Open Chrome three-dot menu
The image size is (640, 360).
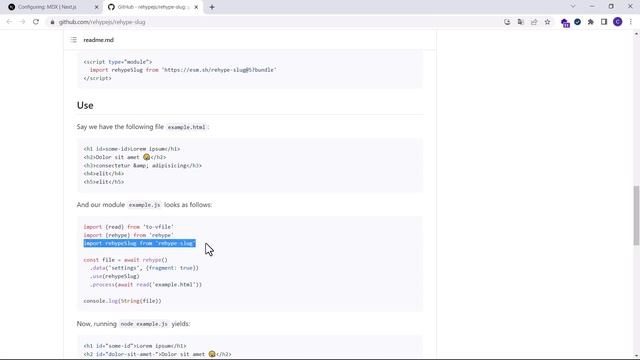pos(631,22)
